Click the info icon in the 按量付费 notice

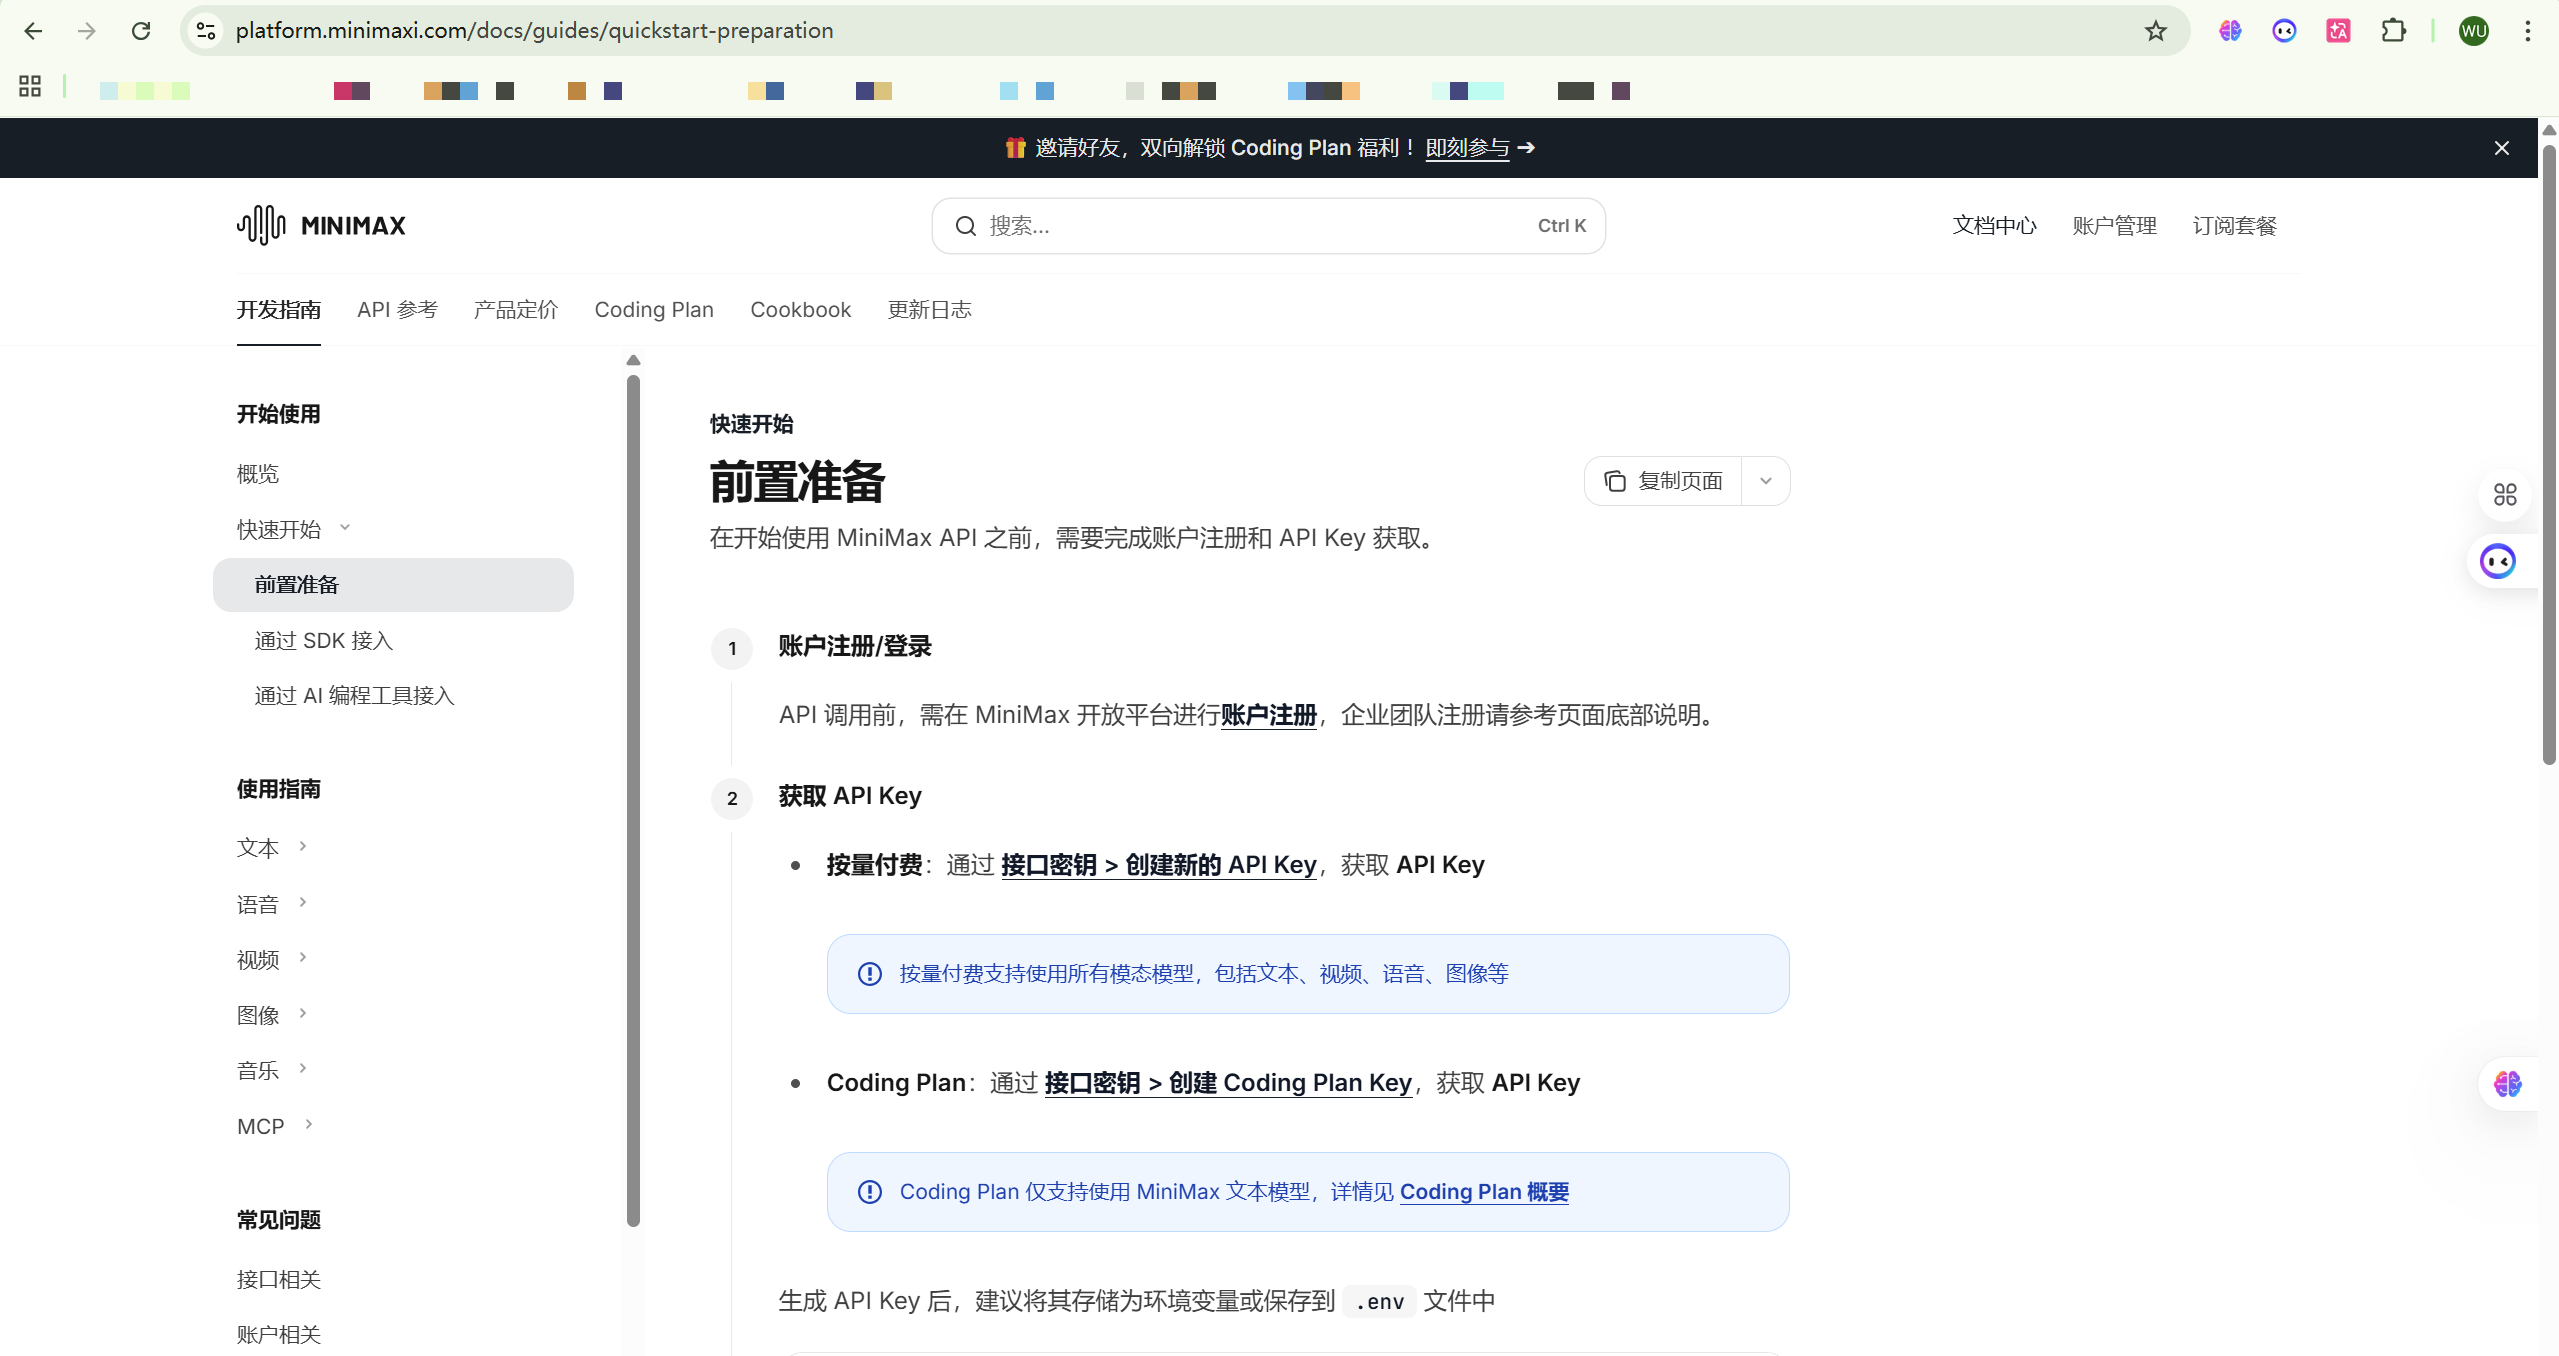tap(870, 974)
